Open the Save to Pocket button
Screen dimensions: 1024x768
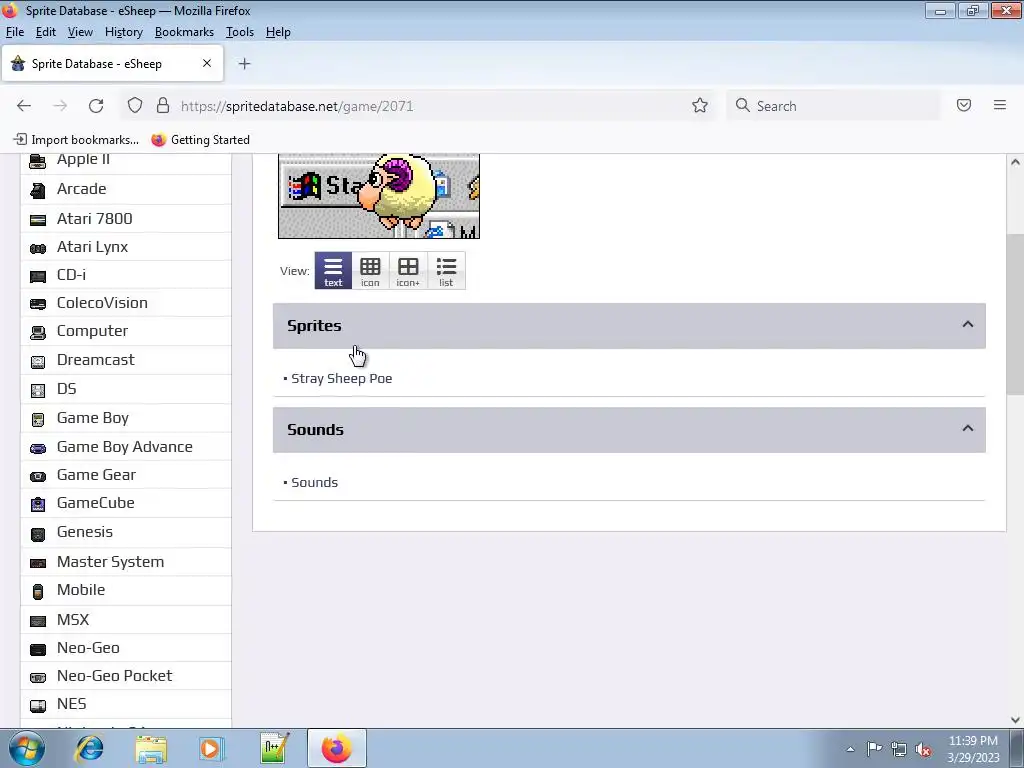[964, 105]
